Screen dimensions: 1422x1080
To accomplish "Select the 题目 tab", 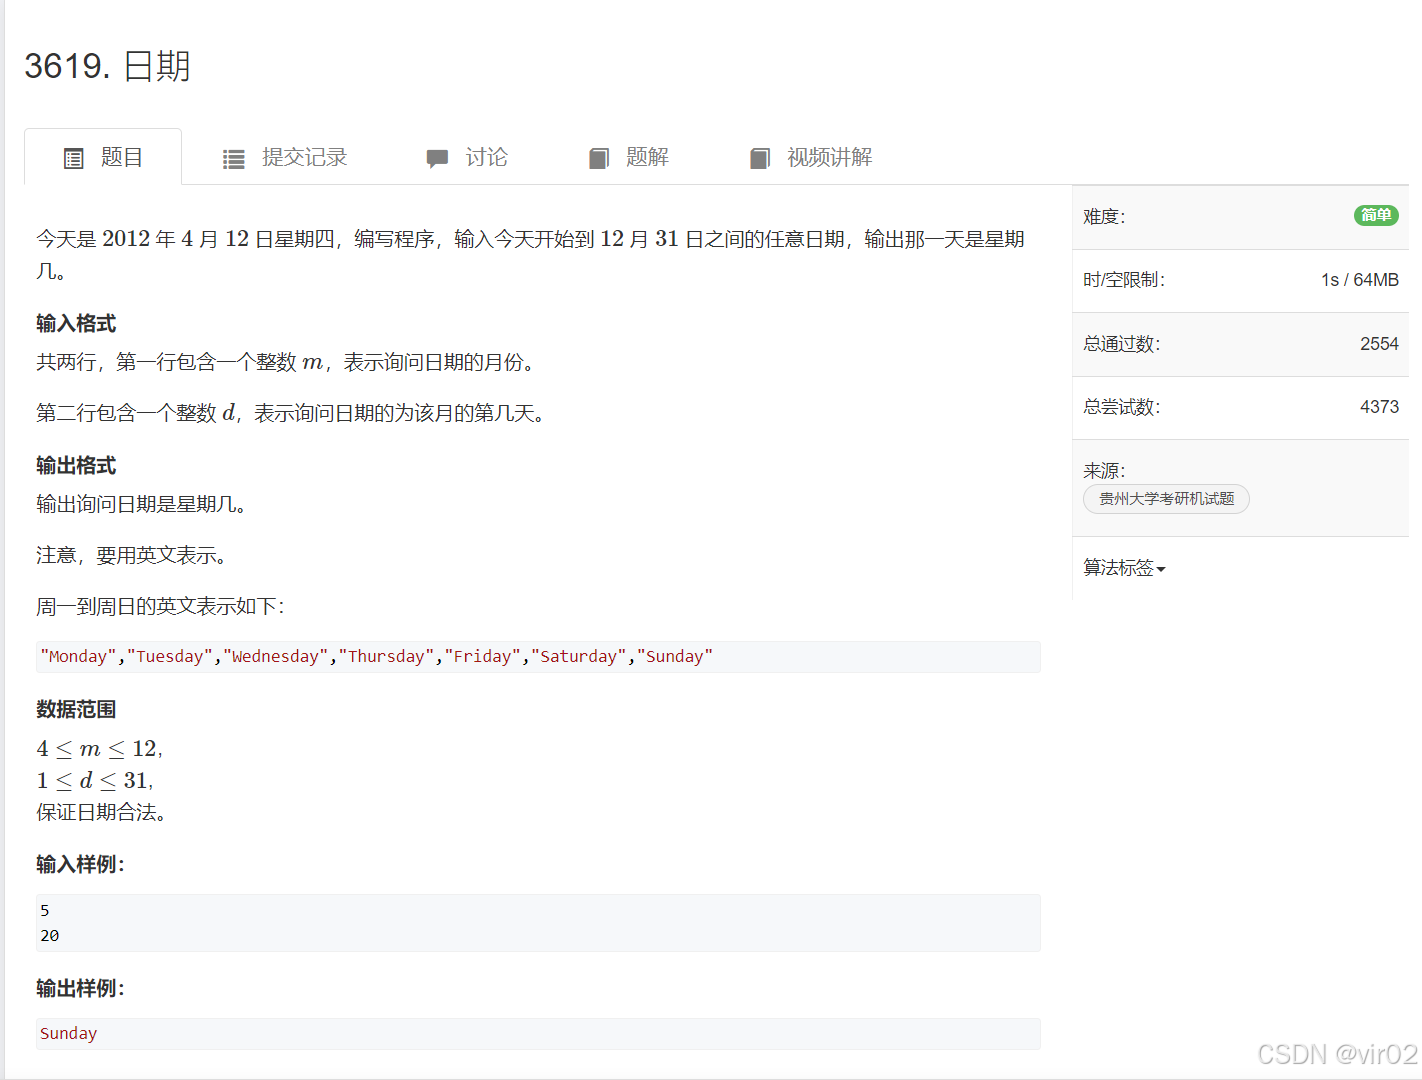I will 120,157.
